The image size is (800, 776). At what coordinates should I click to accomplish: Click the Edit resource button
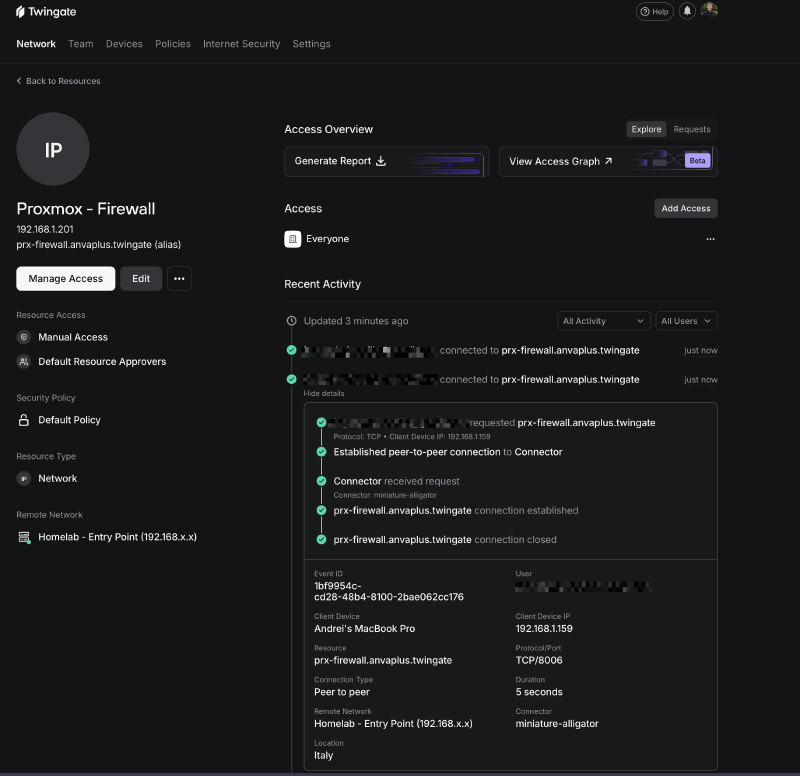point(141,279)
